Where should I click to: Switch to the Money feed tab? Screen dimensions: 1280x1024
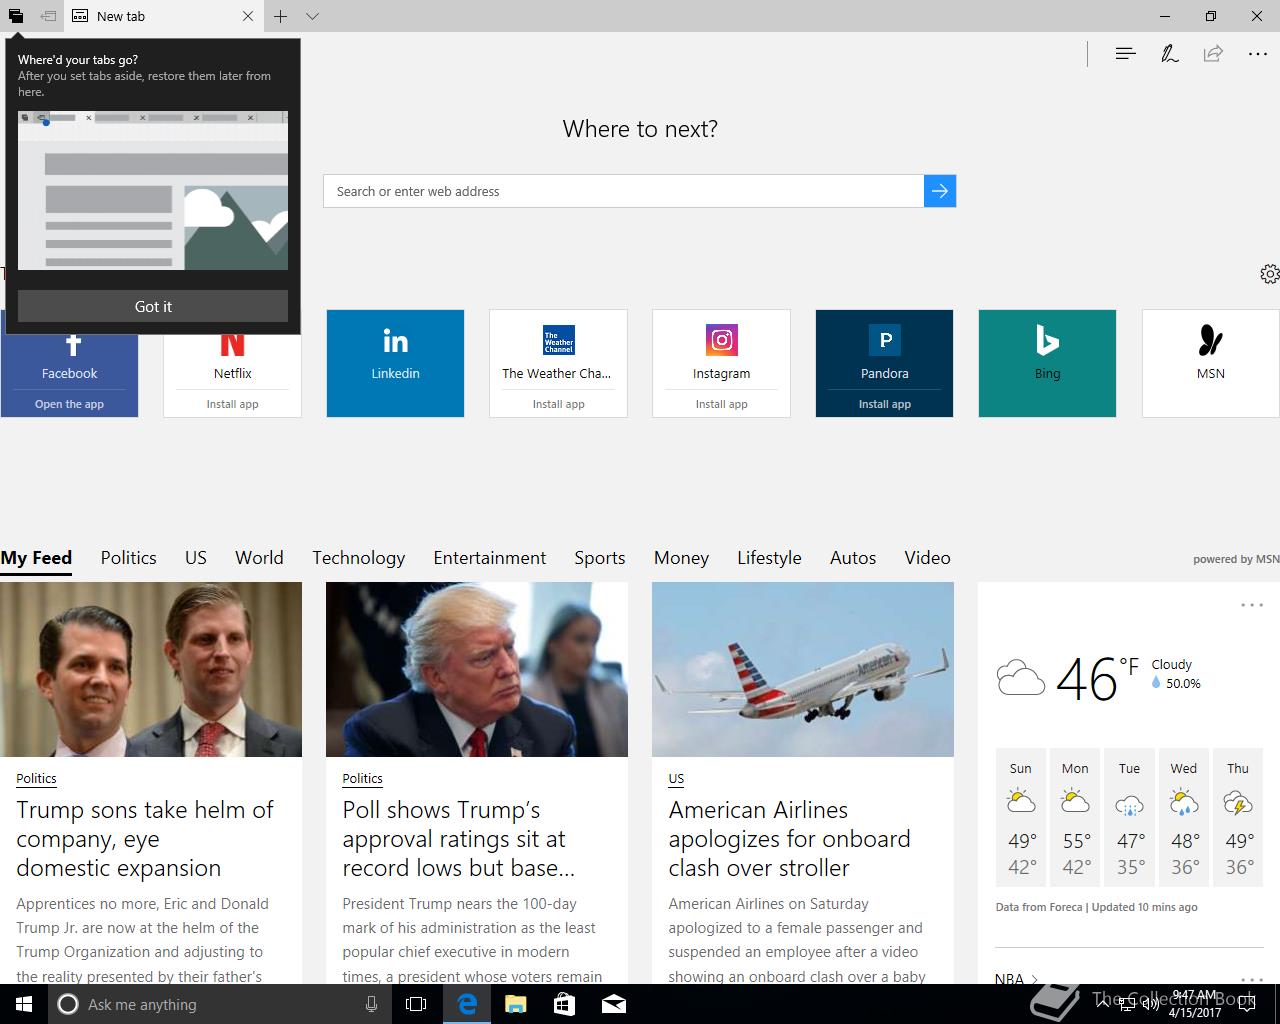point(681,558)
